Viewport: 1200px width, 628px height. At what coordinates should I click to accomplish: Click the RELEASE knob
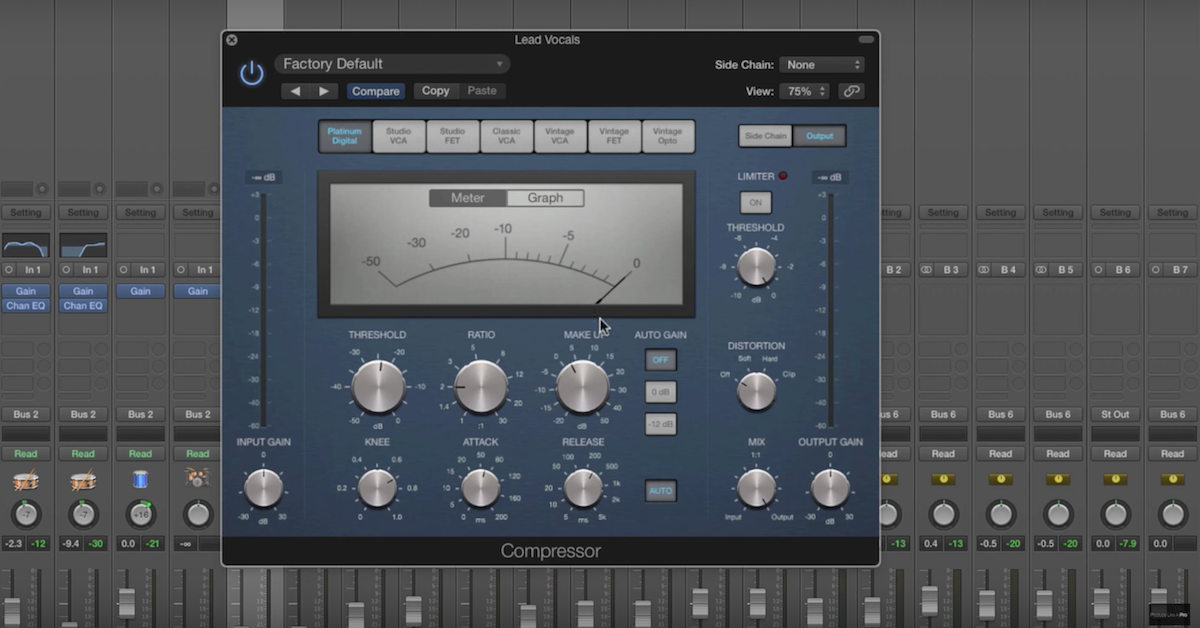click(583, 488)
